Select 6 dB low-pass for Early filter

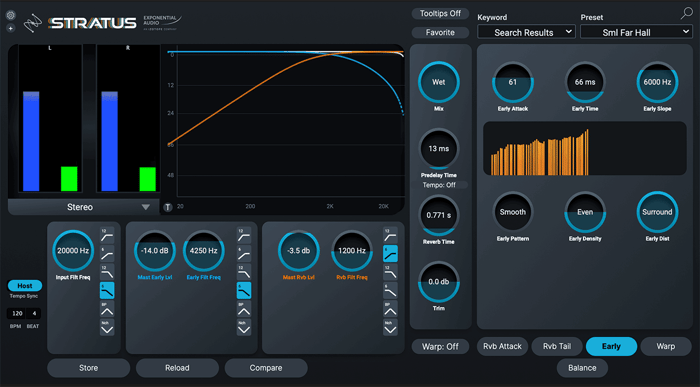click(244, 290)
